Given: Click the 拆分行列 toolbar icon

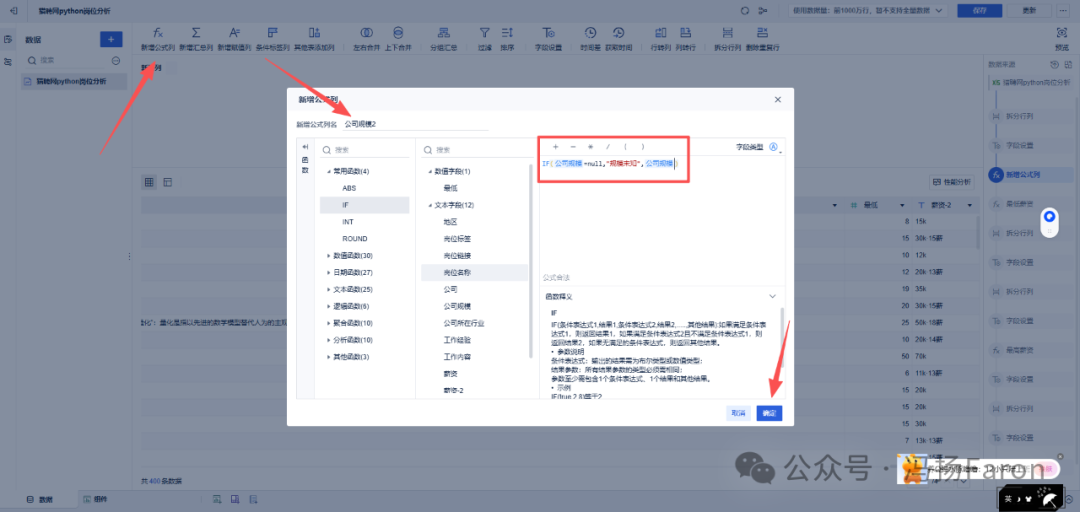Looking at the screenshot, I should pyautogui.click(x=727, y=32).
